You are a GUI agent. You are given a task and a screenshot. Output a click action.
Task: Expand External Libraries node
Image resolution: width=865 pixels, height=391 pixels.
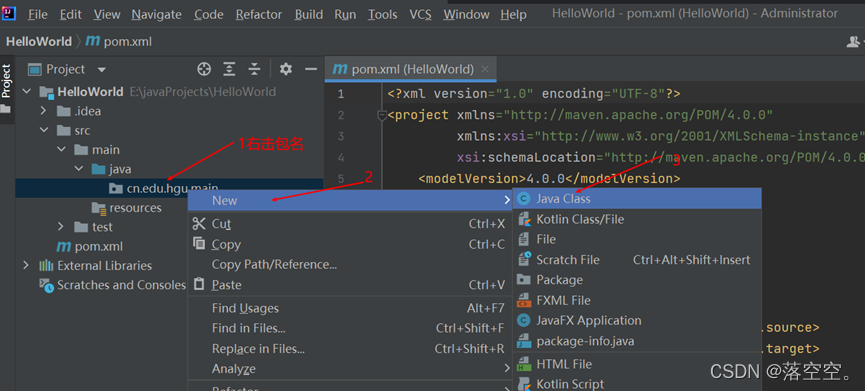[26, 265]
